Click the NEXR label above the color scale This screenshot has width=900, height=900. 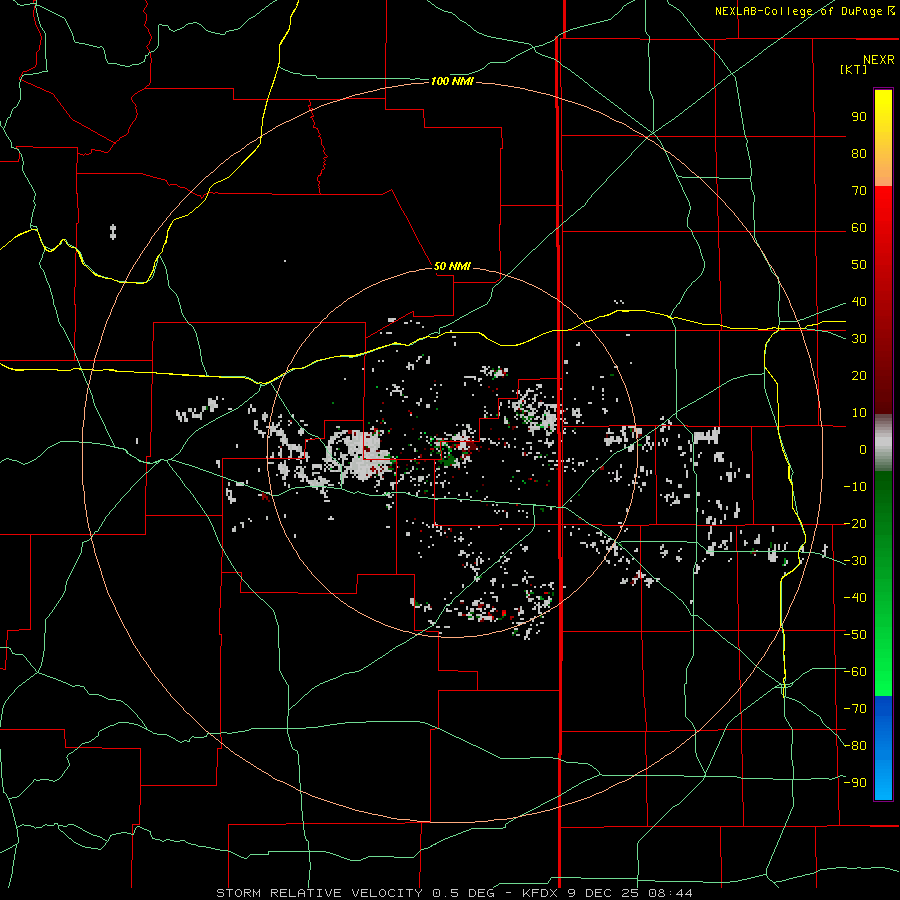[878, 60]
